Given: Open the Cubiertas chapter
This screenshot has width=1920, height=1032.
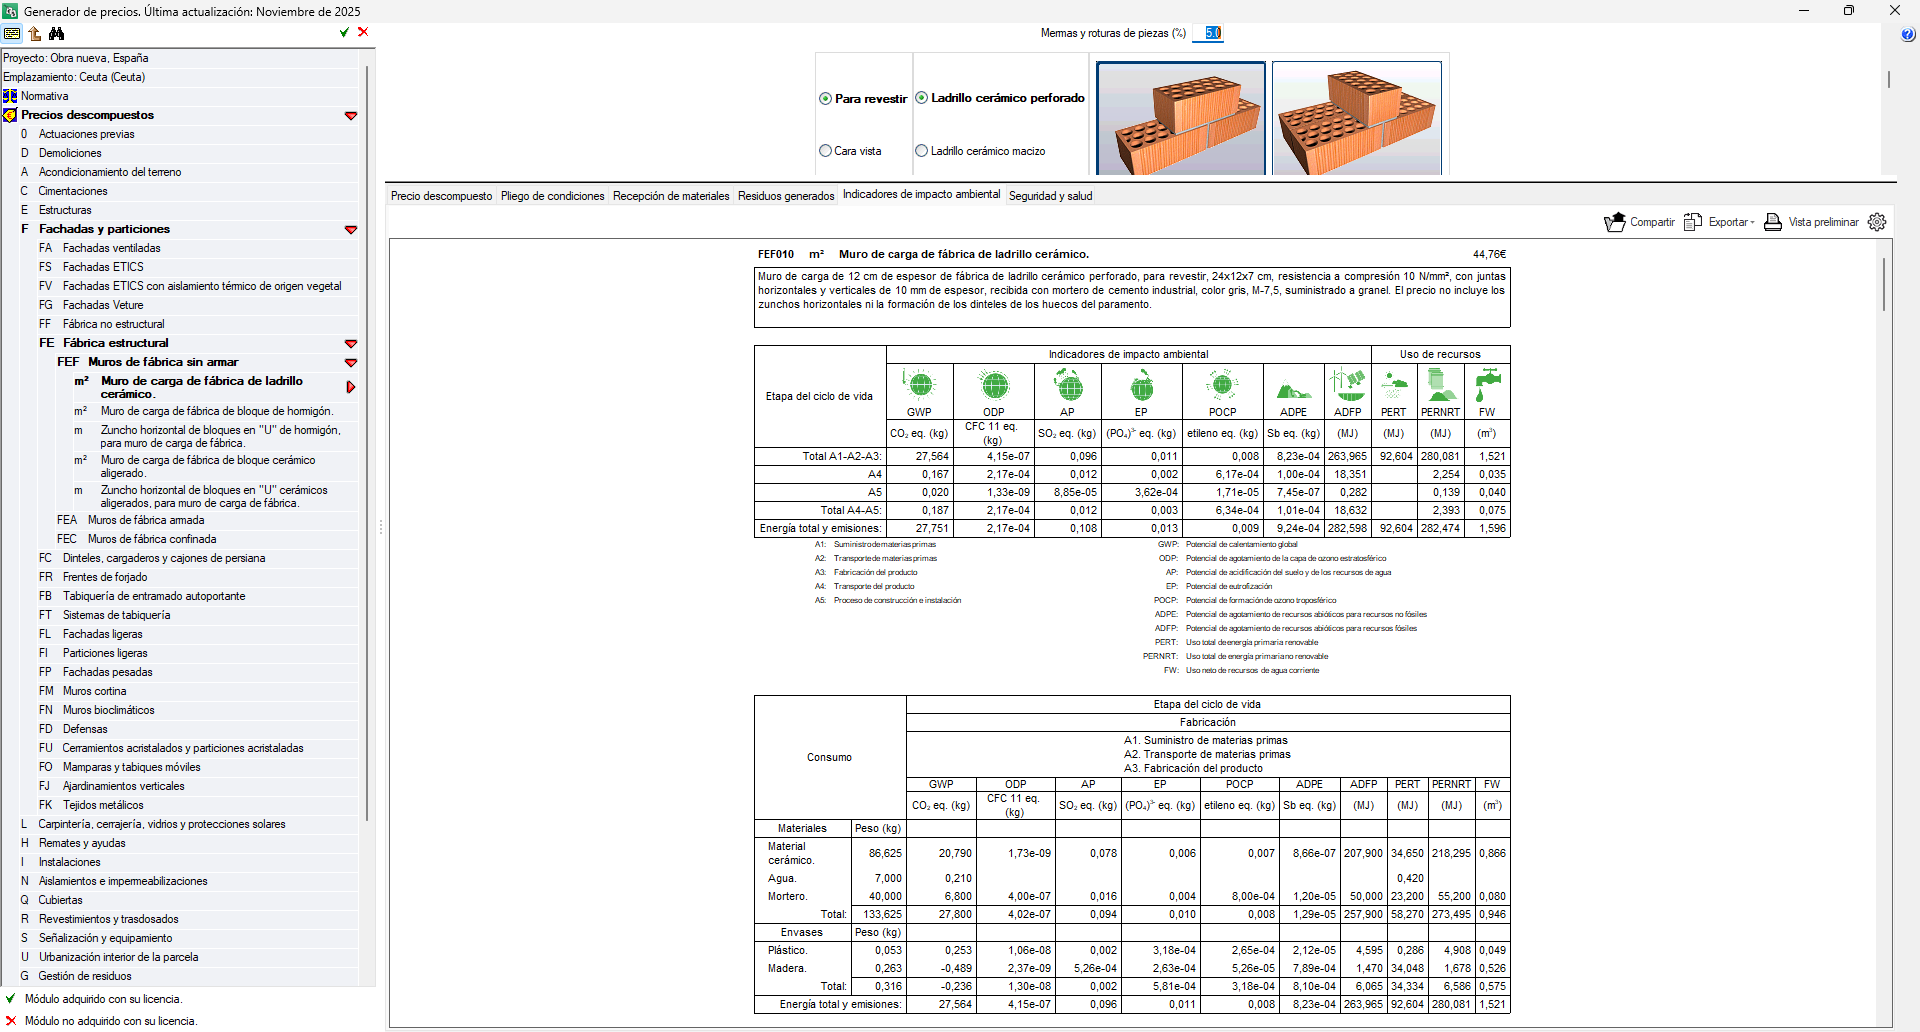Looking at the screenshot, I should tap(60, 900).
